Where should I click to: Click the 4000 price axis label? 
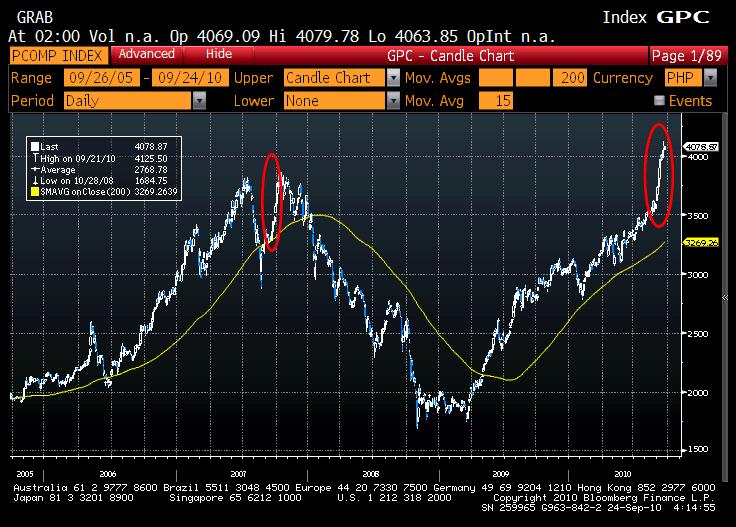pyautogui.click(x=698, y=157)
